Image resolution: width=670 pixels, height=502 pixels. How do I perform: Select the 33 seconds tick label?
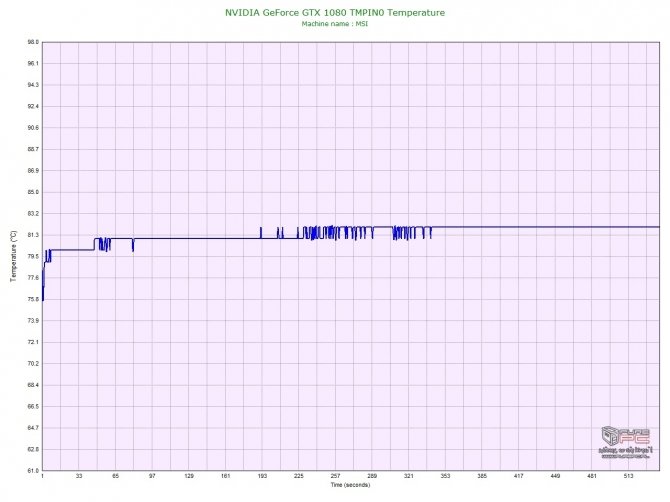tap(79, 476)
